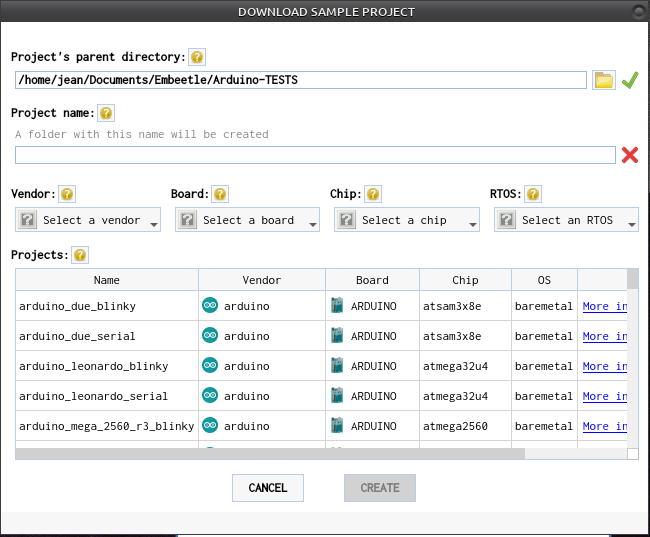Select the arduino_leonardo_blinky project name
Image resolution: width=650 pixels, height=537 pixels.
(x=94, y=366)
